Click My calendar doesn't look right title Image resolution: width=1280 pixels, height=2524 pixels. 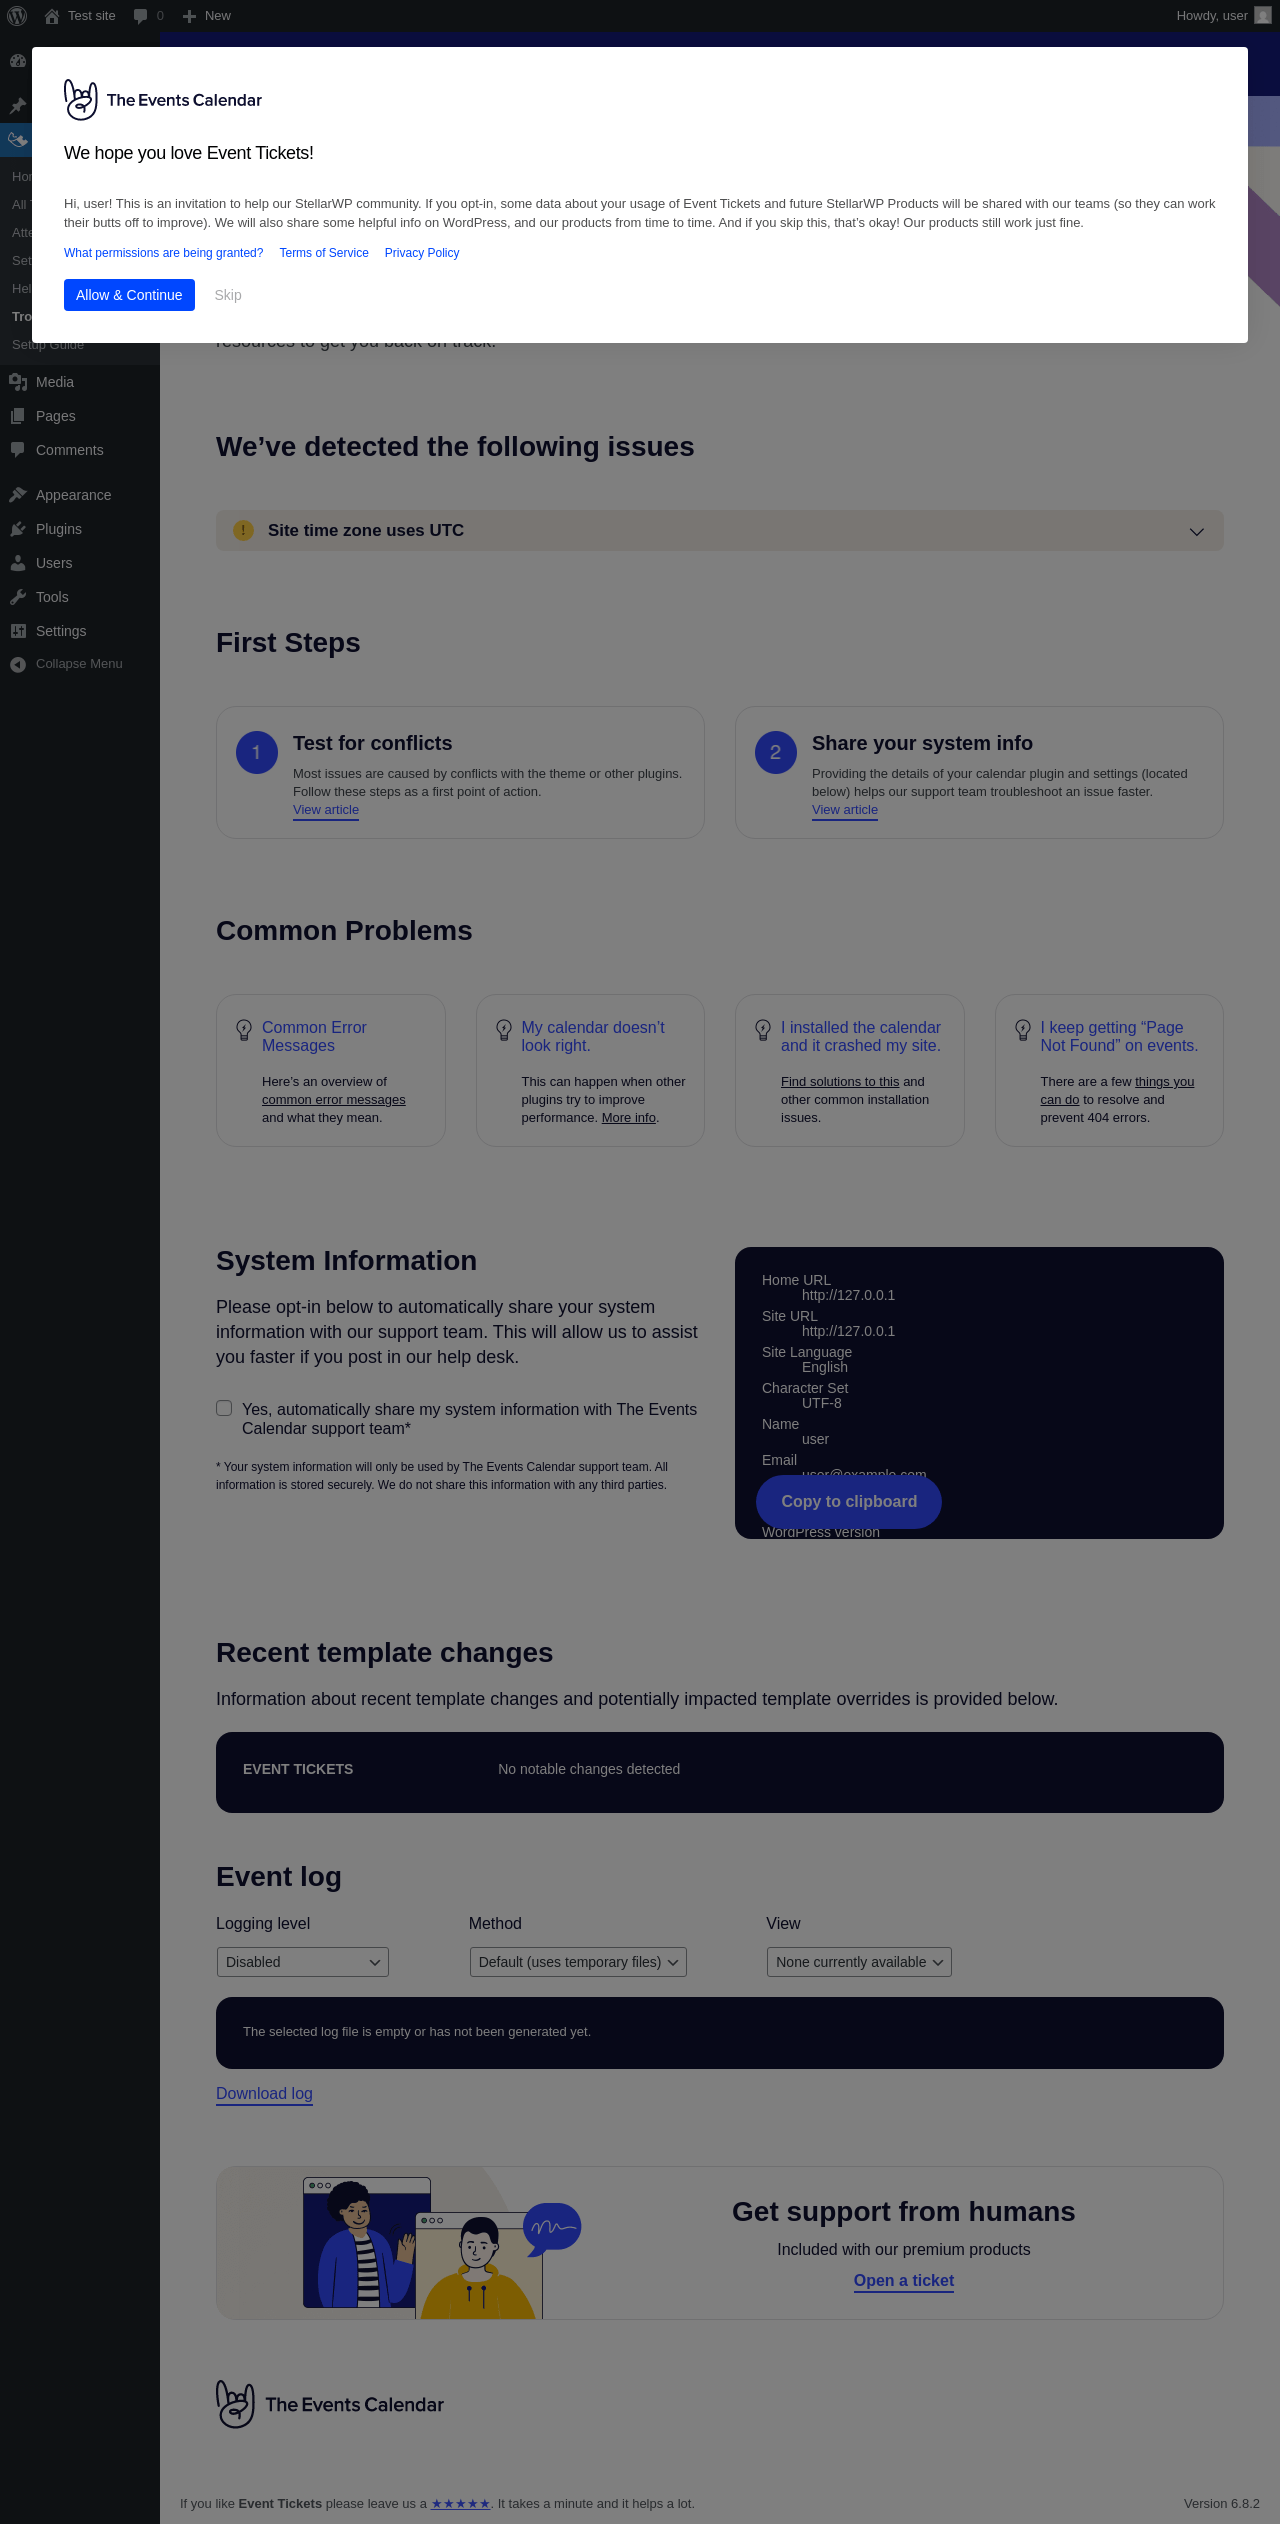point(593,1036)
